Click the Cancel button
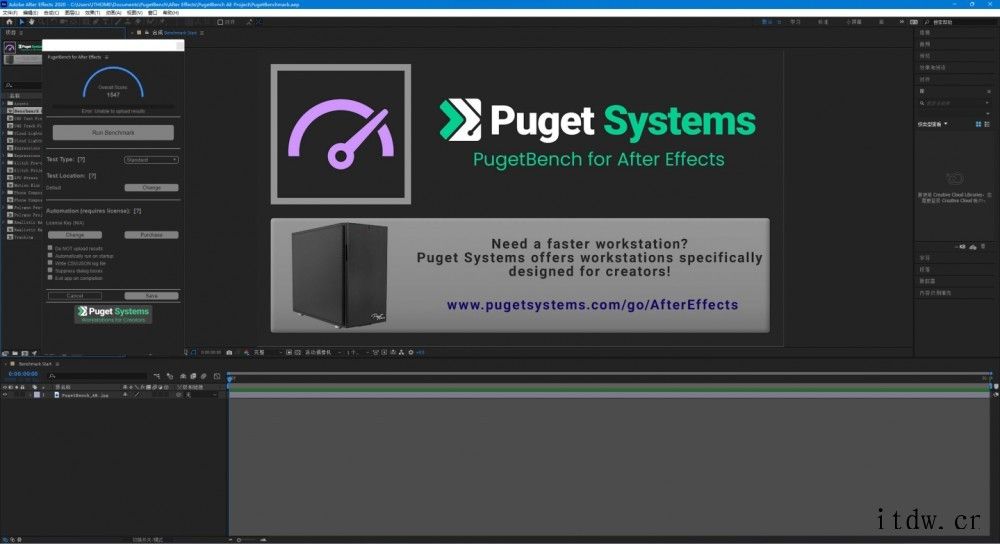This screenshot has height=544, width=1000. [x=75, y=296]
